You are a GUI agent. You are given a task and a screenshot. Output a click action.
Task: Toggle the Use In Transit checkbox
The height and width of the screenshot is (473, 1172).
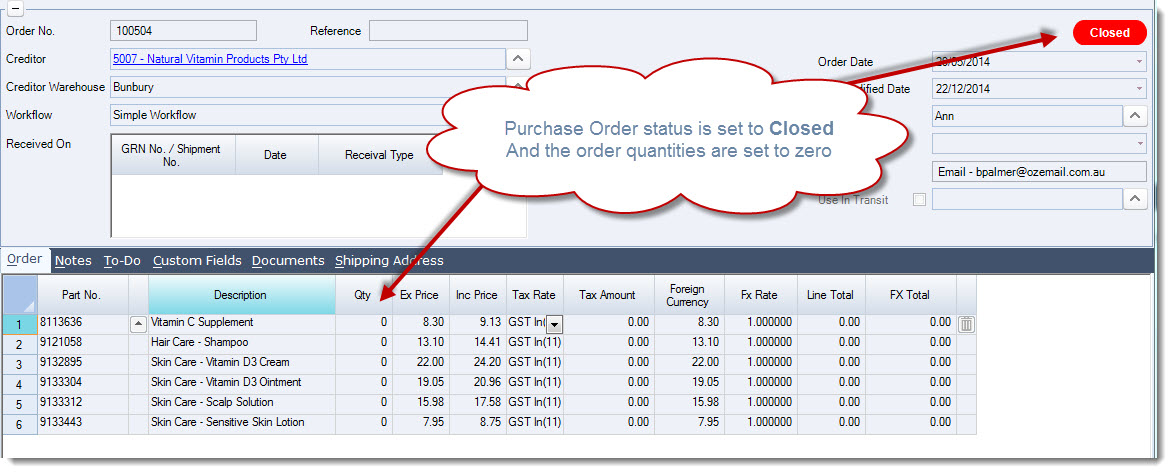point(919,200)
